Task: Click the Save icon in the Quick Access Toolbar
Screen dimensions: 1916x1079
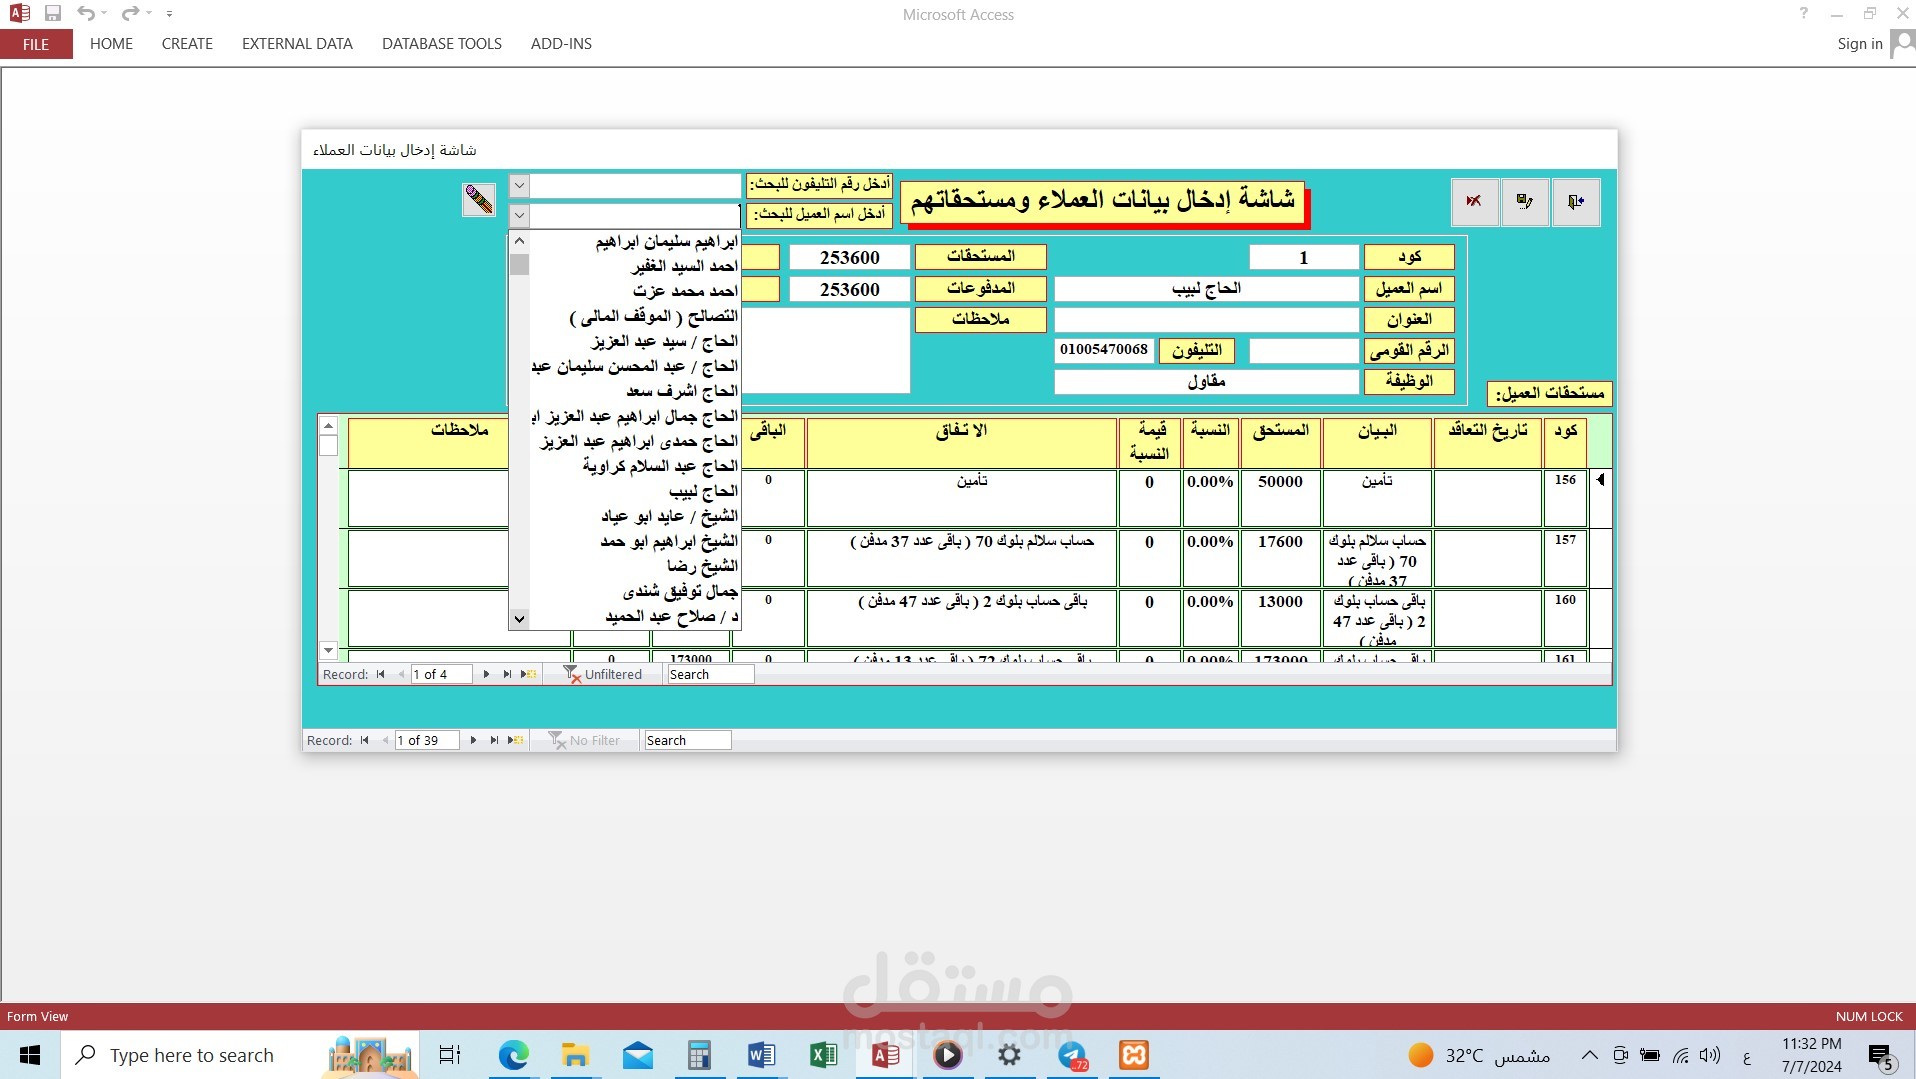Action: point(53,14)
